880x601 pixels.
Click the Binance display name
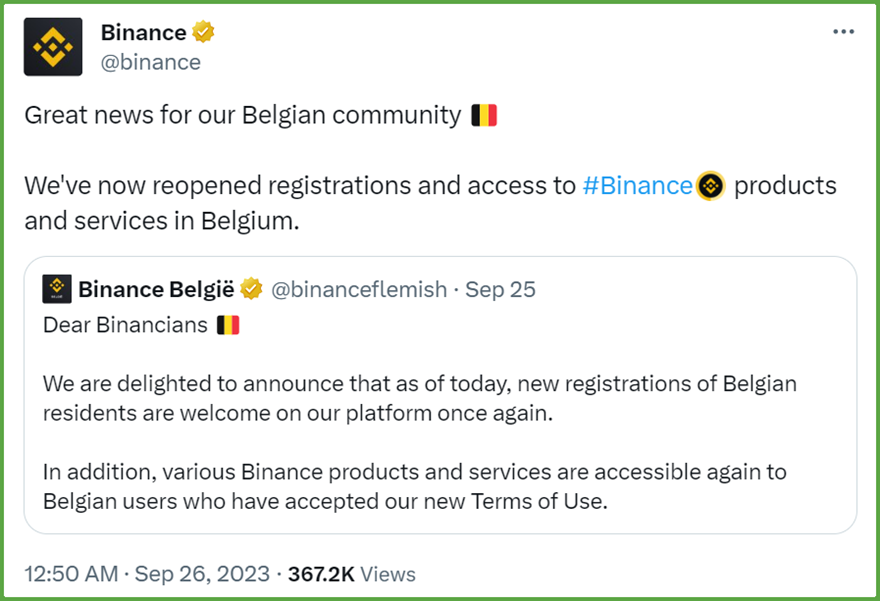[144, 33]
